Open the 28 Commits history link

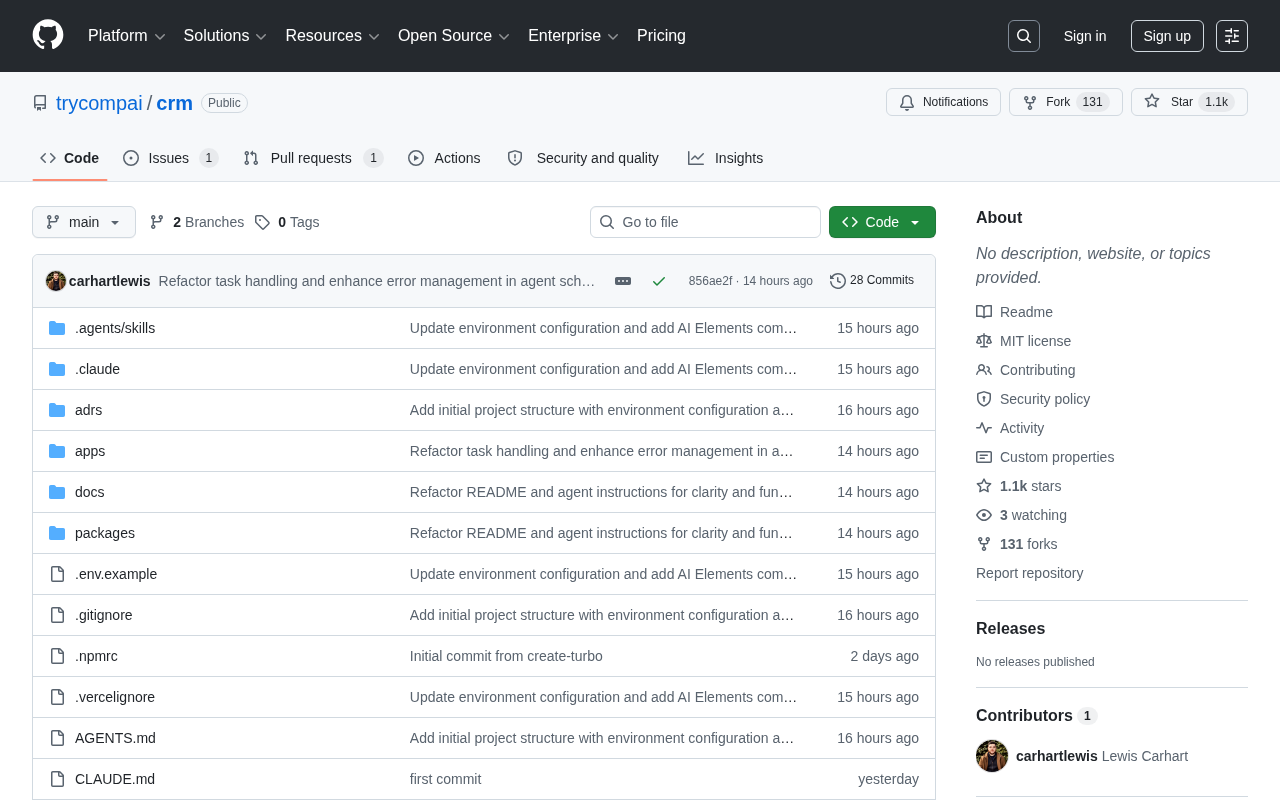(872, 281)
